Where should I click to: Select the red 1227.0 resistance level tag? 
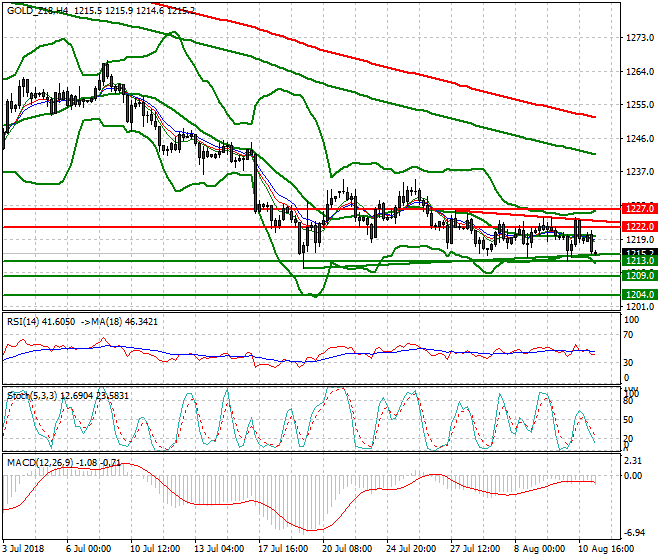coord(640,208)
